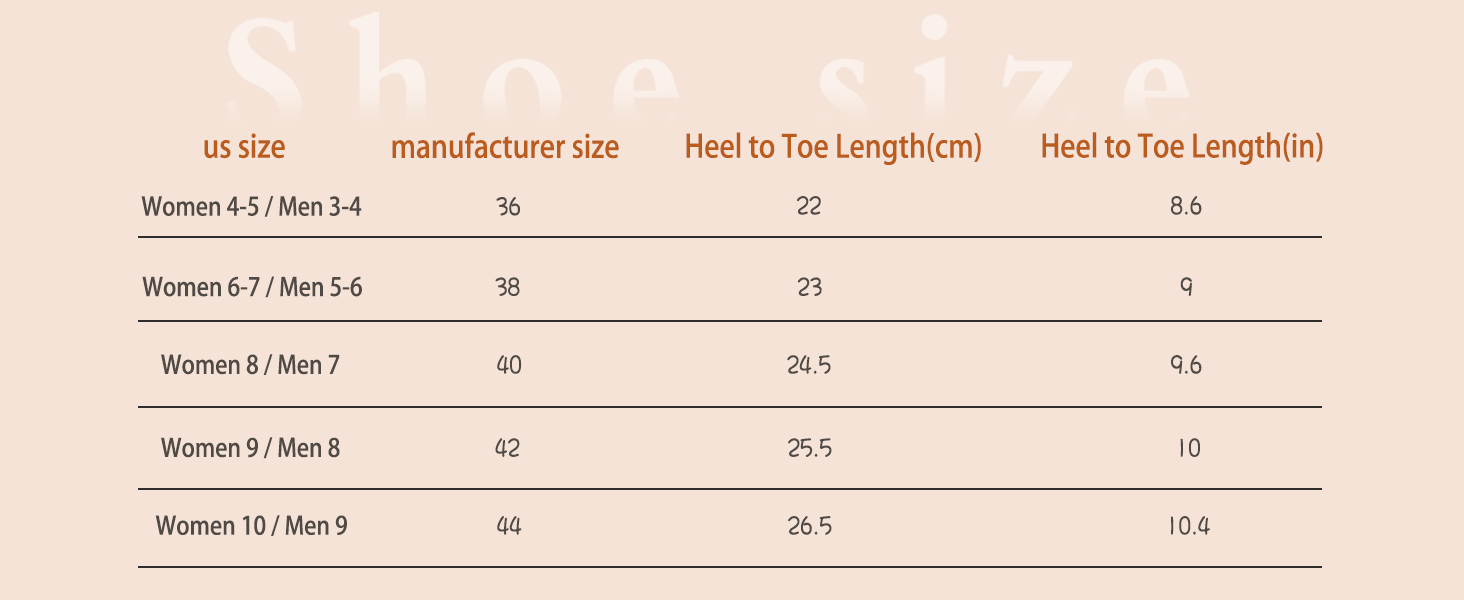Click the 10.4 inch length value
Image resolution: width=1464 pixels, height=600 pixels.
click(x=1188, y=525)
